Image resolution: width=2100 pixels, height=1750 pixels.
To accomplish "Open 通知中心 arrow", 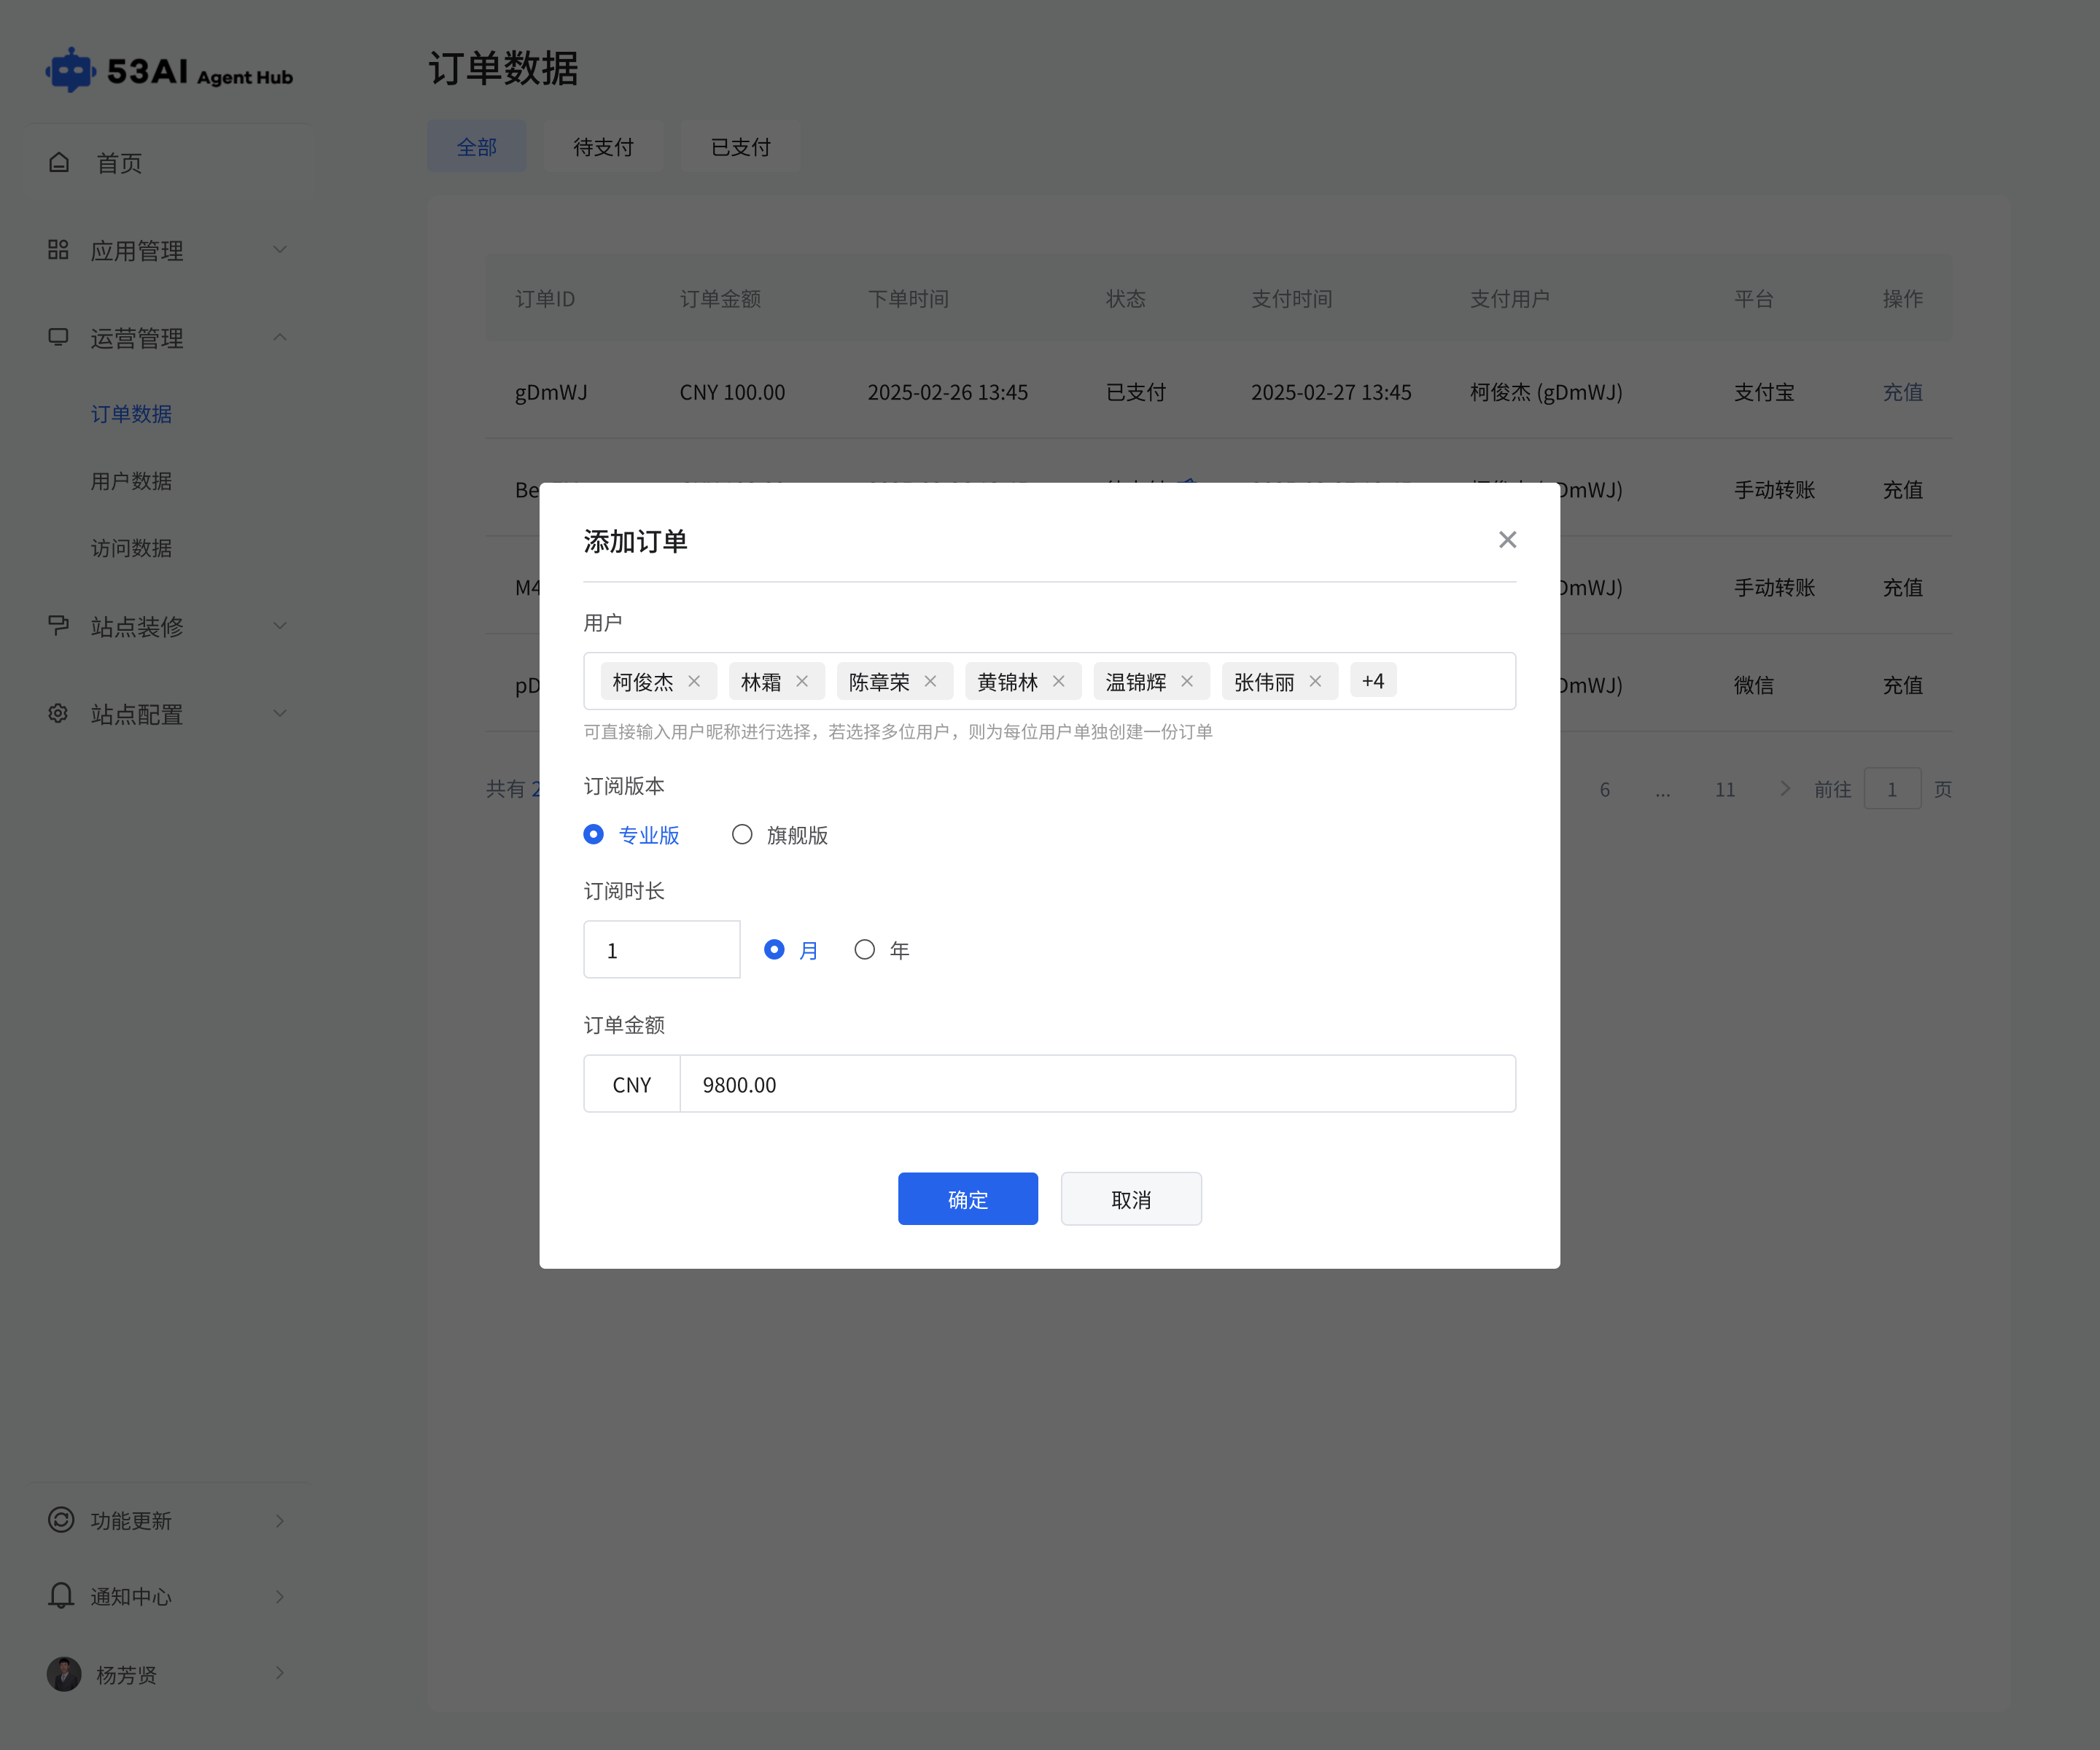I will (280, 1596).
